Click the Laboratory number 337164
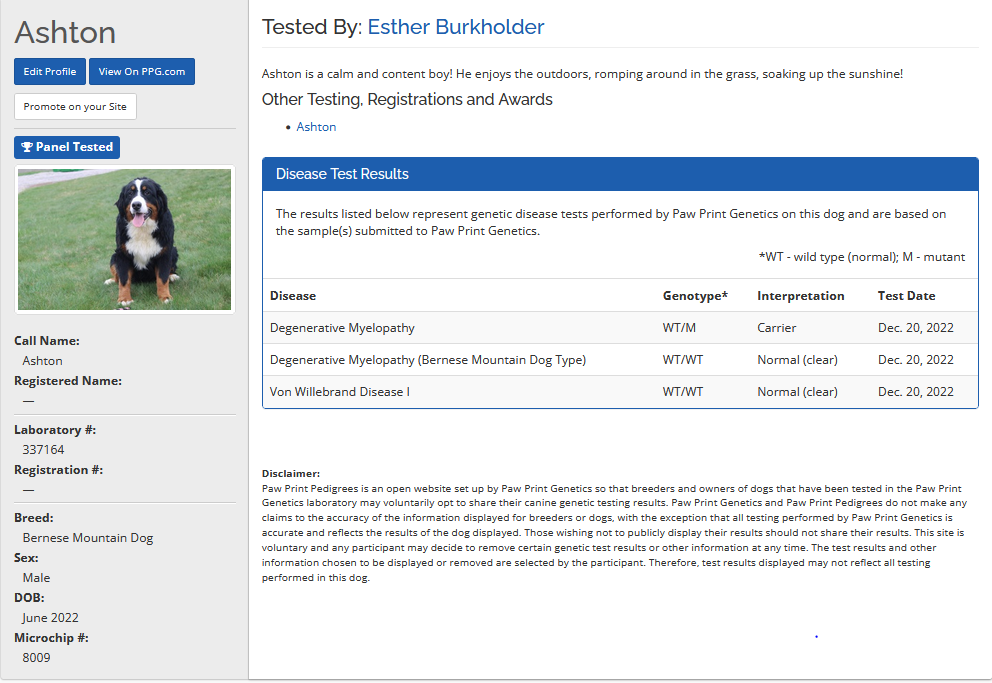This screenshot has height=683, width=992. tap(43, 450)
